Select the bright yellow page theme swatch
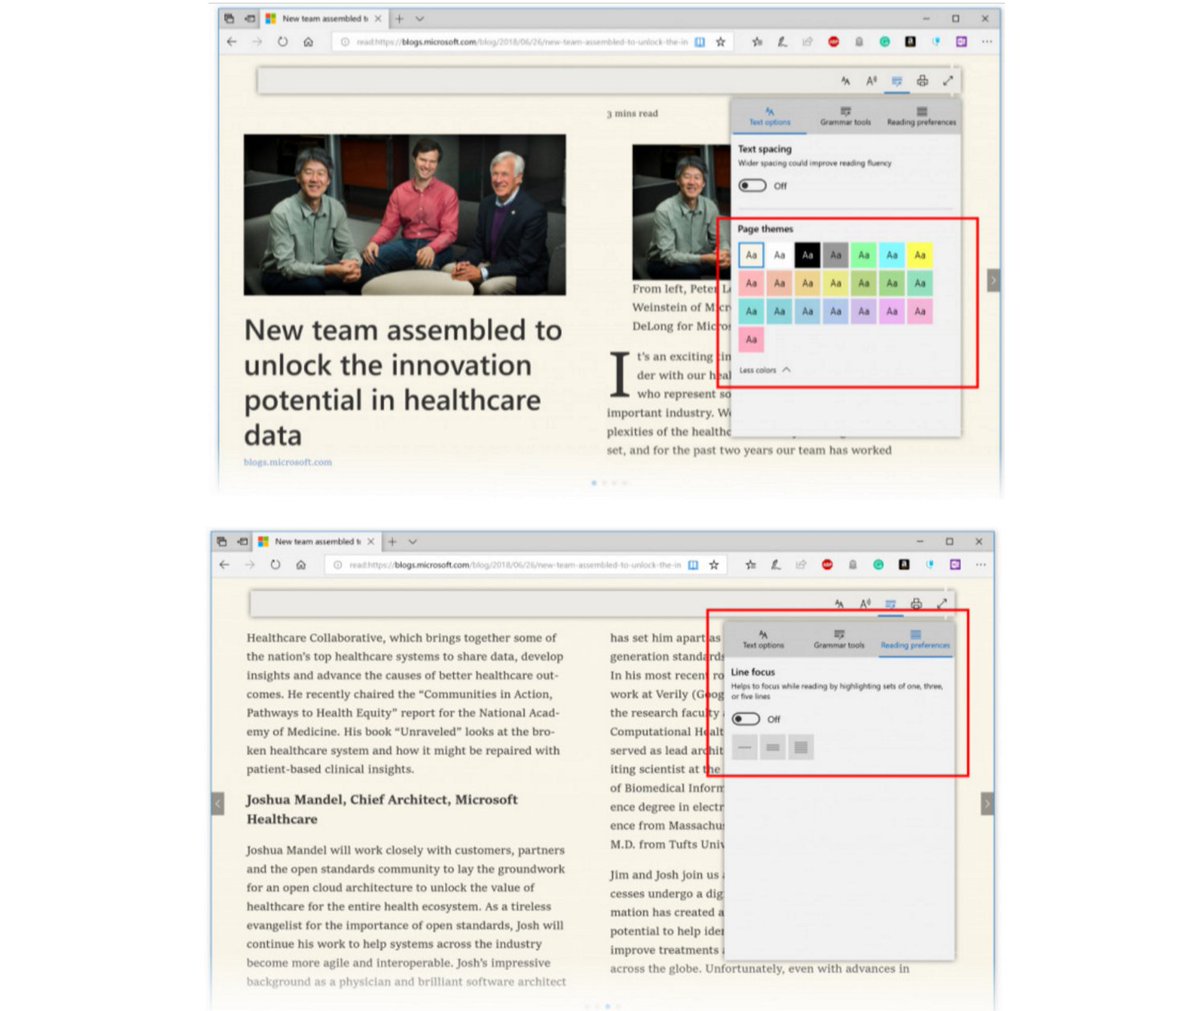The height and width of the screenshot is (1011, 1200). pyautogui.click(x=919, y=255)
